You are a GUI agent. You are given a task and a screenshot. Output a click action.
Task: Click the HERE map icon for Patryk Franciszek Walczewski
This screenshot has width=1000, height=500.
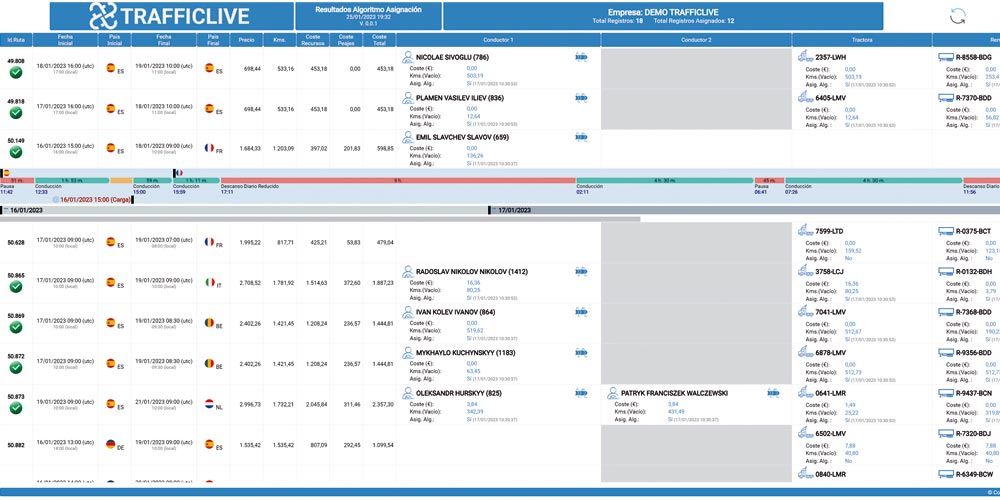(778, 393)
